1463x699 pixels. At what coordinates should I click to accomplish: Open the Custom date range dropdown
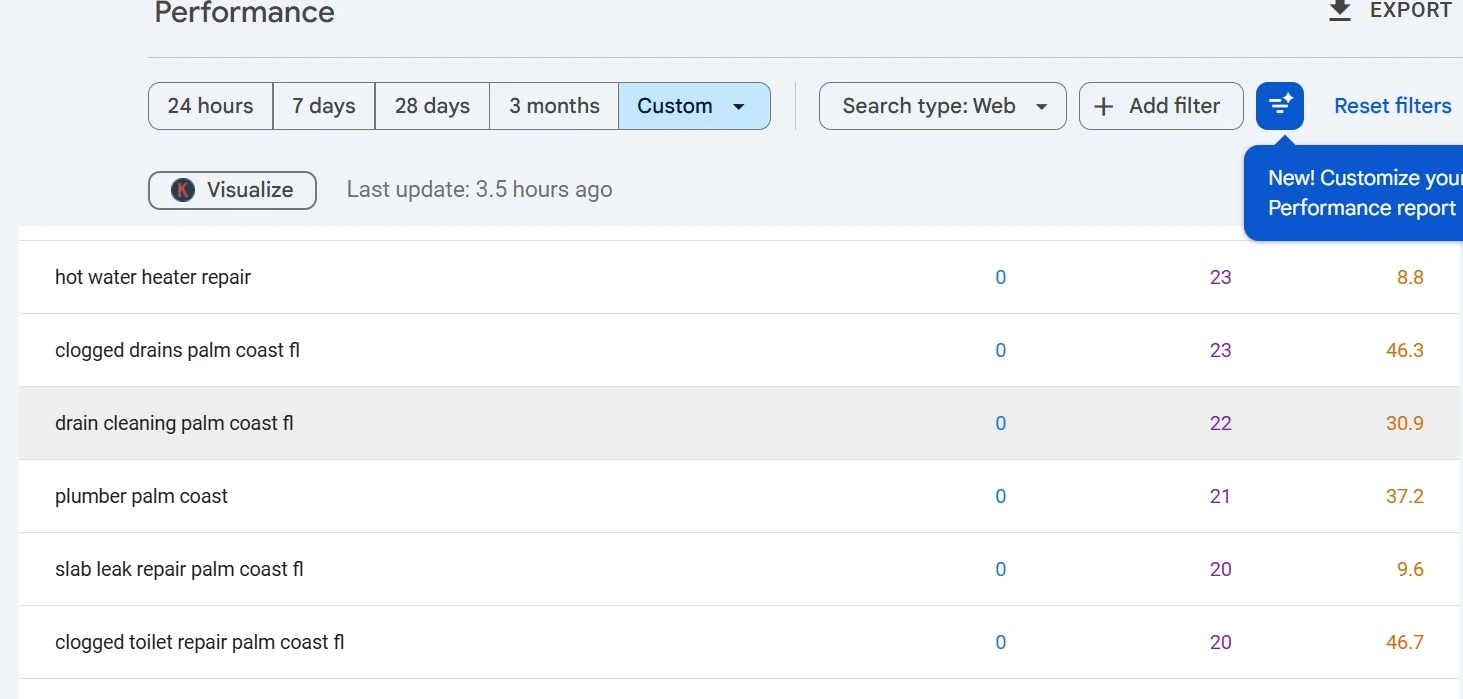click(694, 106)
